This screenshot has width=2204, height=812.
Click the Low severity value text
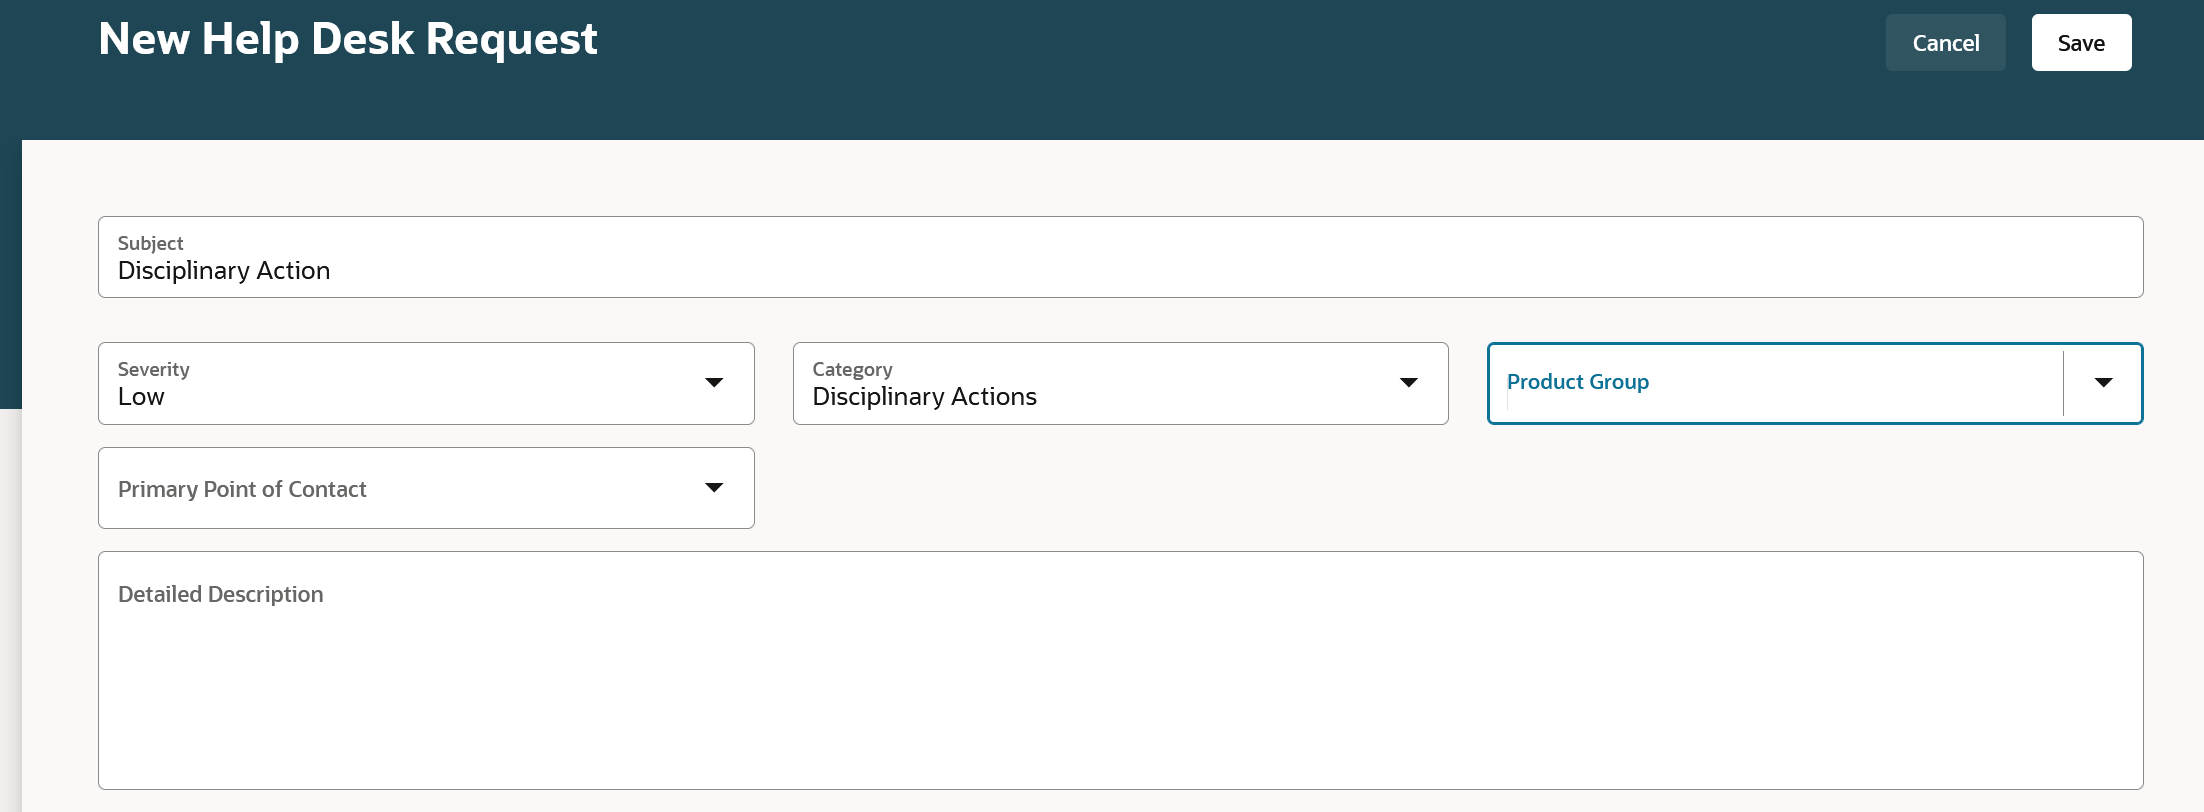point(139,396)
